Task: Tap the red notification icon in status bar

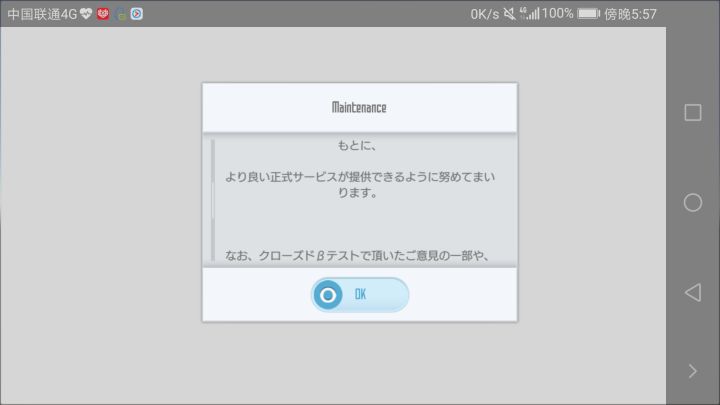Action: tap(103, 14)
